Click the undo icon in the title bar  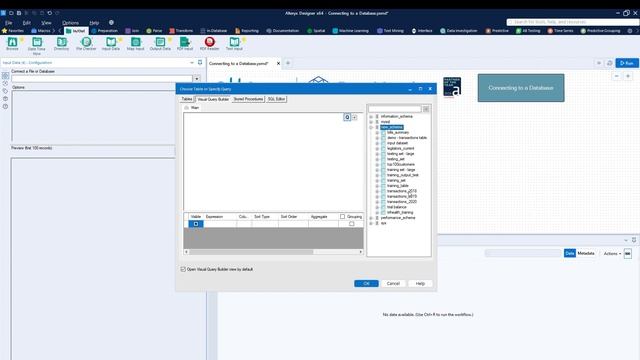tap(49, 13)
